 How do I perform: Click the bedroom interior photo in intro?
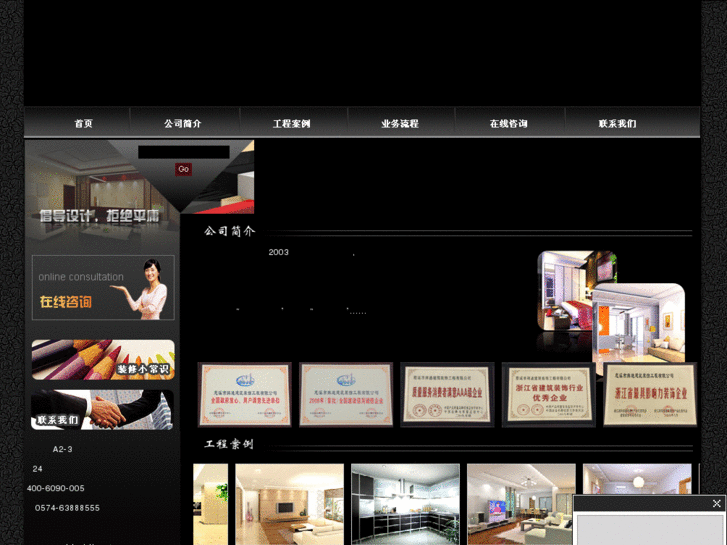point(566,290)
